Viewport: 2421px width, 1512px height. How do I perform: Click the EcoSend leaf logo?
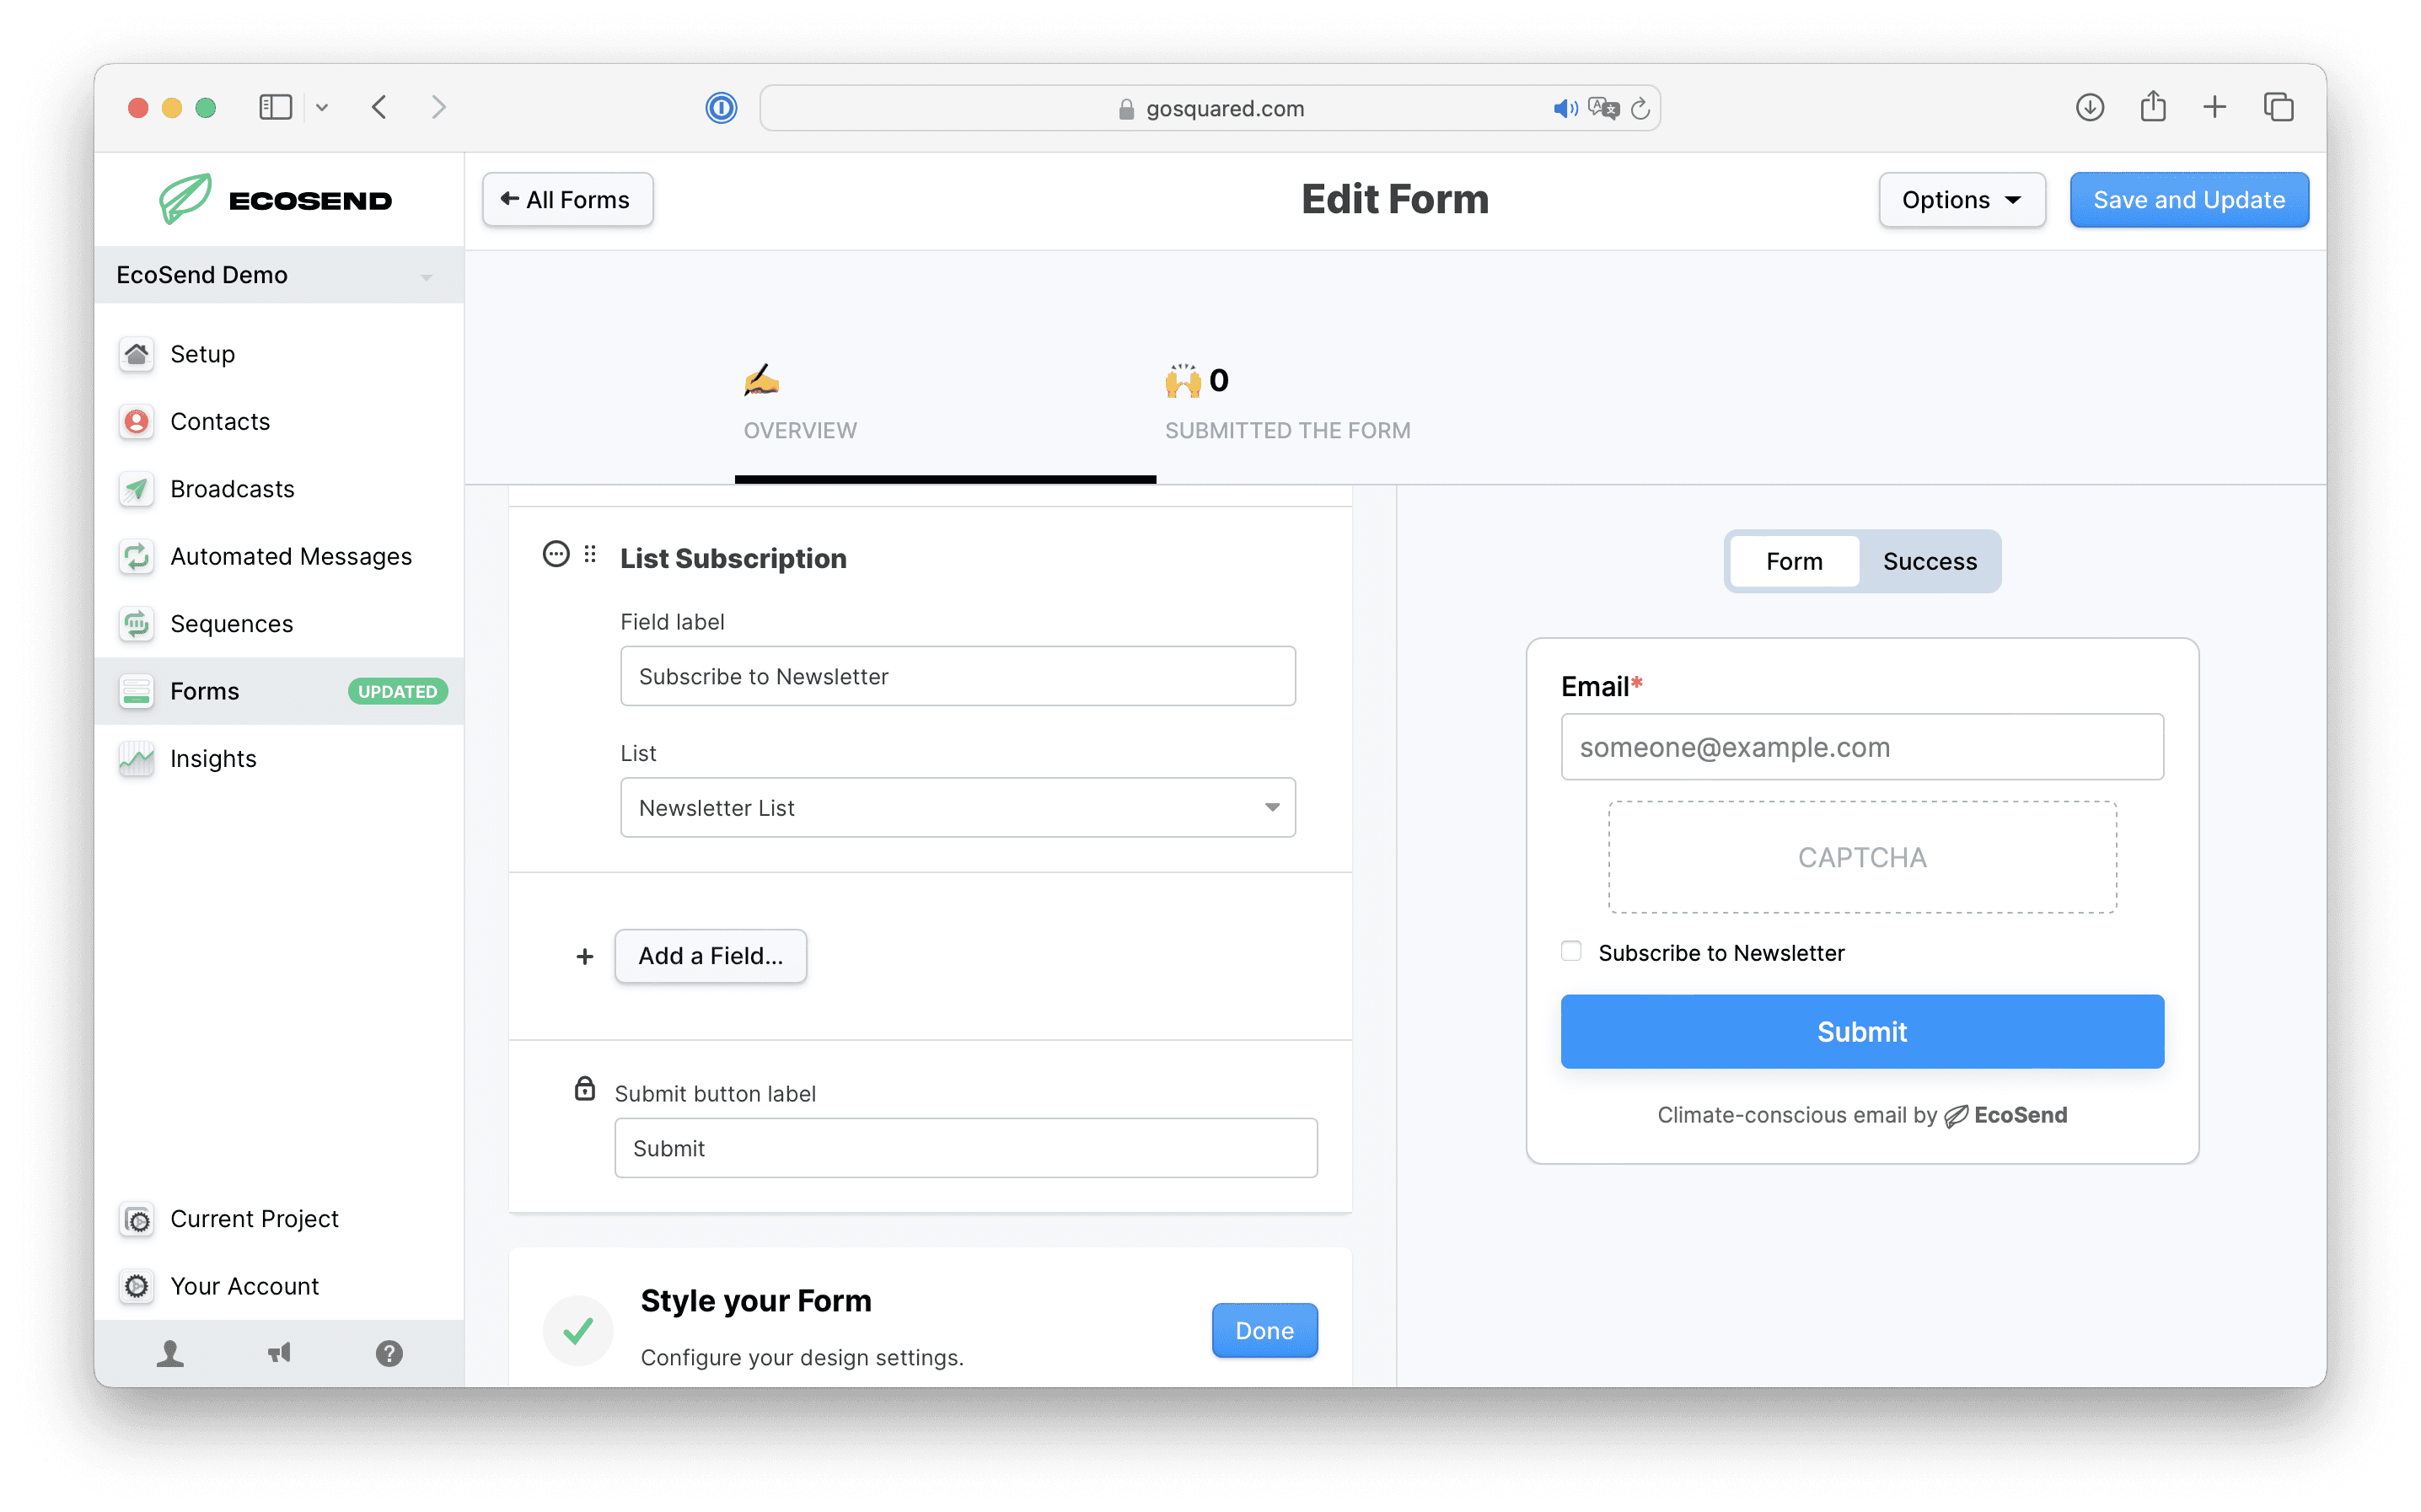186,199
